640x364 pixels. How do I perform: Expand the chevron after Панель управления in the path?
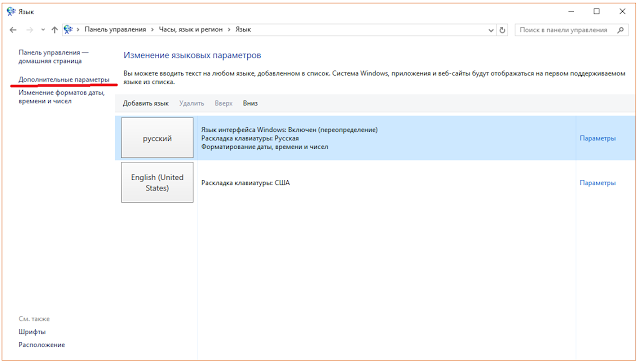tap(152, 29)
